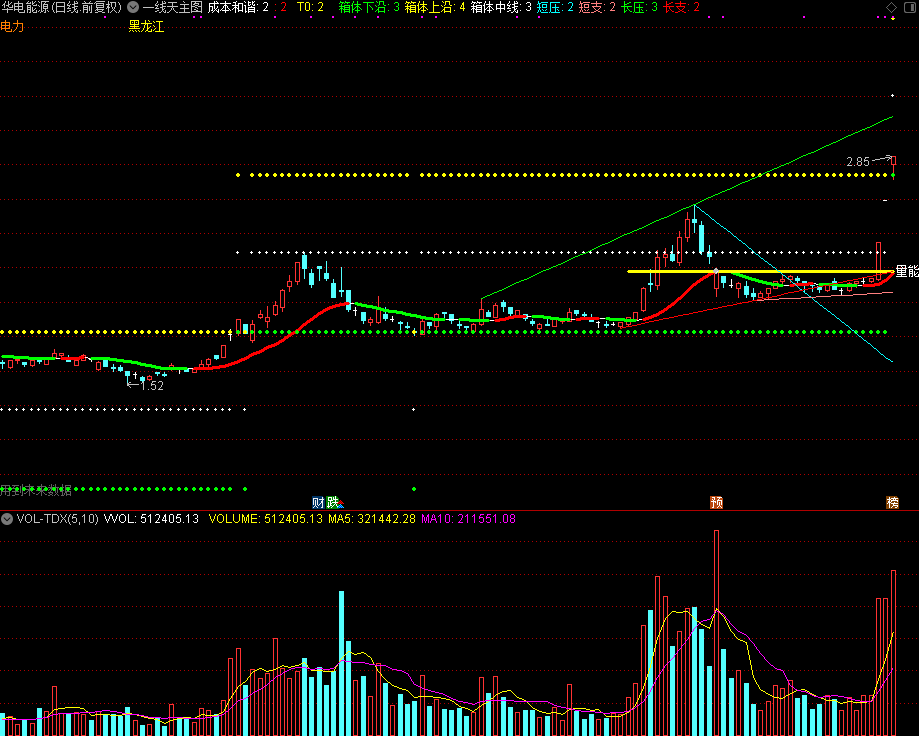The width and height of the screenshot is (919, 736).
Task: Click the 箱体中线: 3 value
Action: (x=501, y=7)
